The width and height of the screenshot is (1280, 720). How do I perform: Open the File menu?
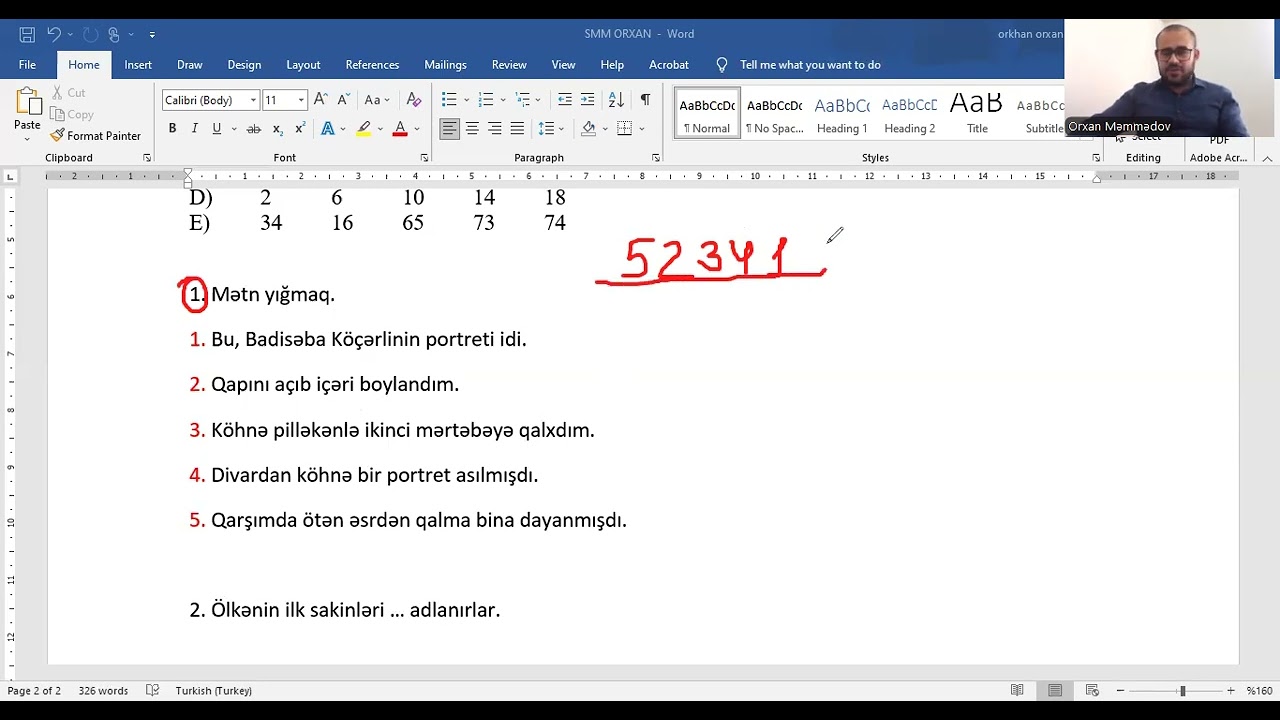point(27,65)
